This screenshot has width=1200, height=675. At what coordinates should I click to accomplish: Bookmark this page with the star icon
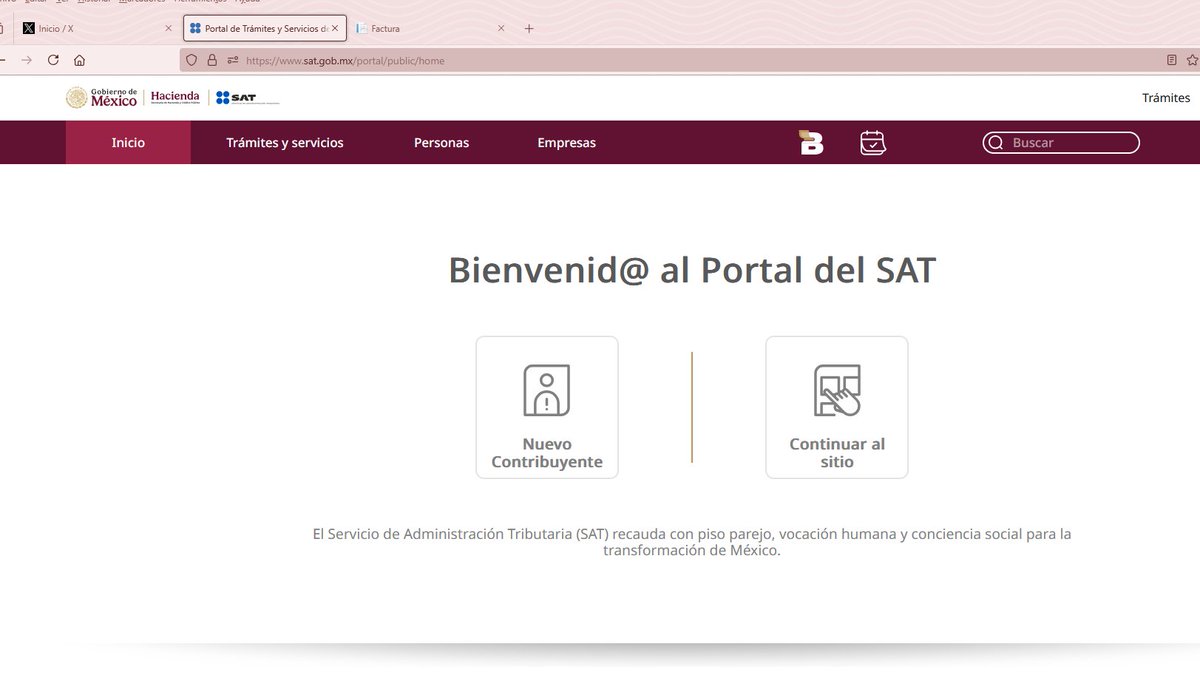[1192, 60]
